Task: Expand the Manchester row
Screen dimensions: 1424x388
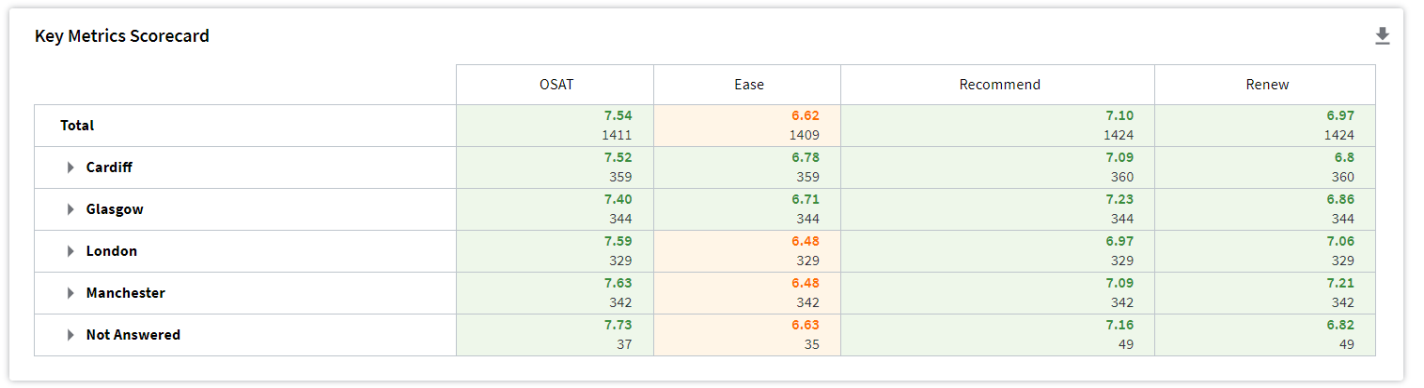Action: [71, 294]
